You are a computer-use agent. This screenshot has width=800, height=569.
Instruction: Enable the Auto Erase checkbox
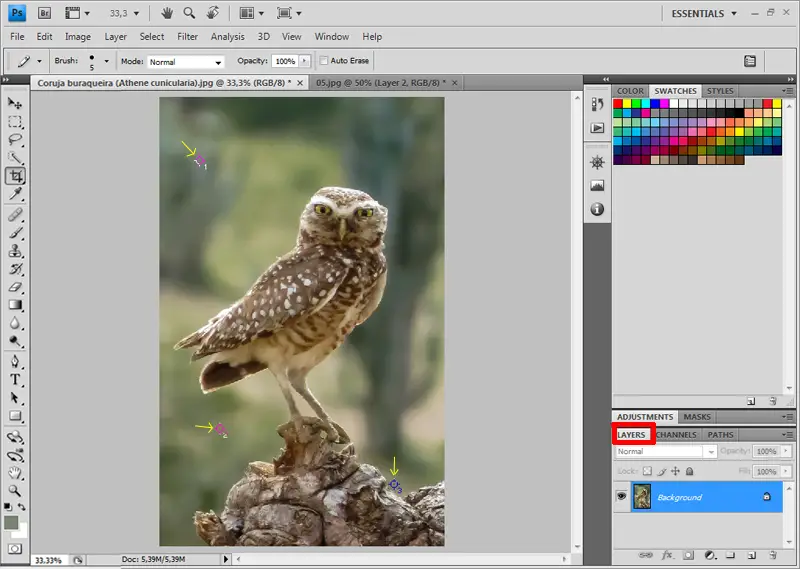point(324,61)
